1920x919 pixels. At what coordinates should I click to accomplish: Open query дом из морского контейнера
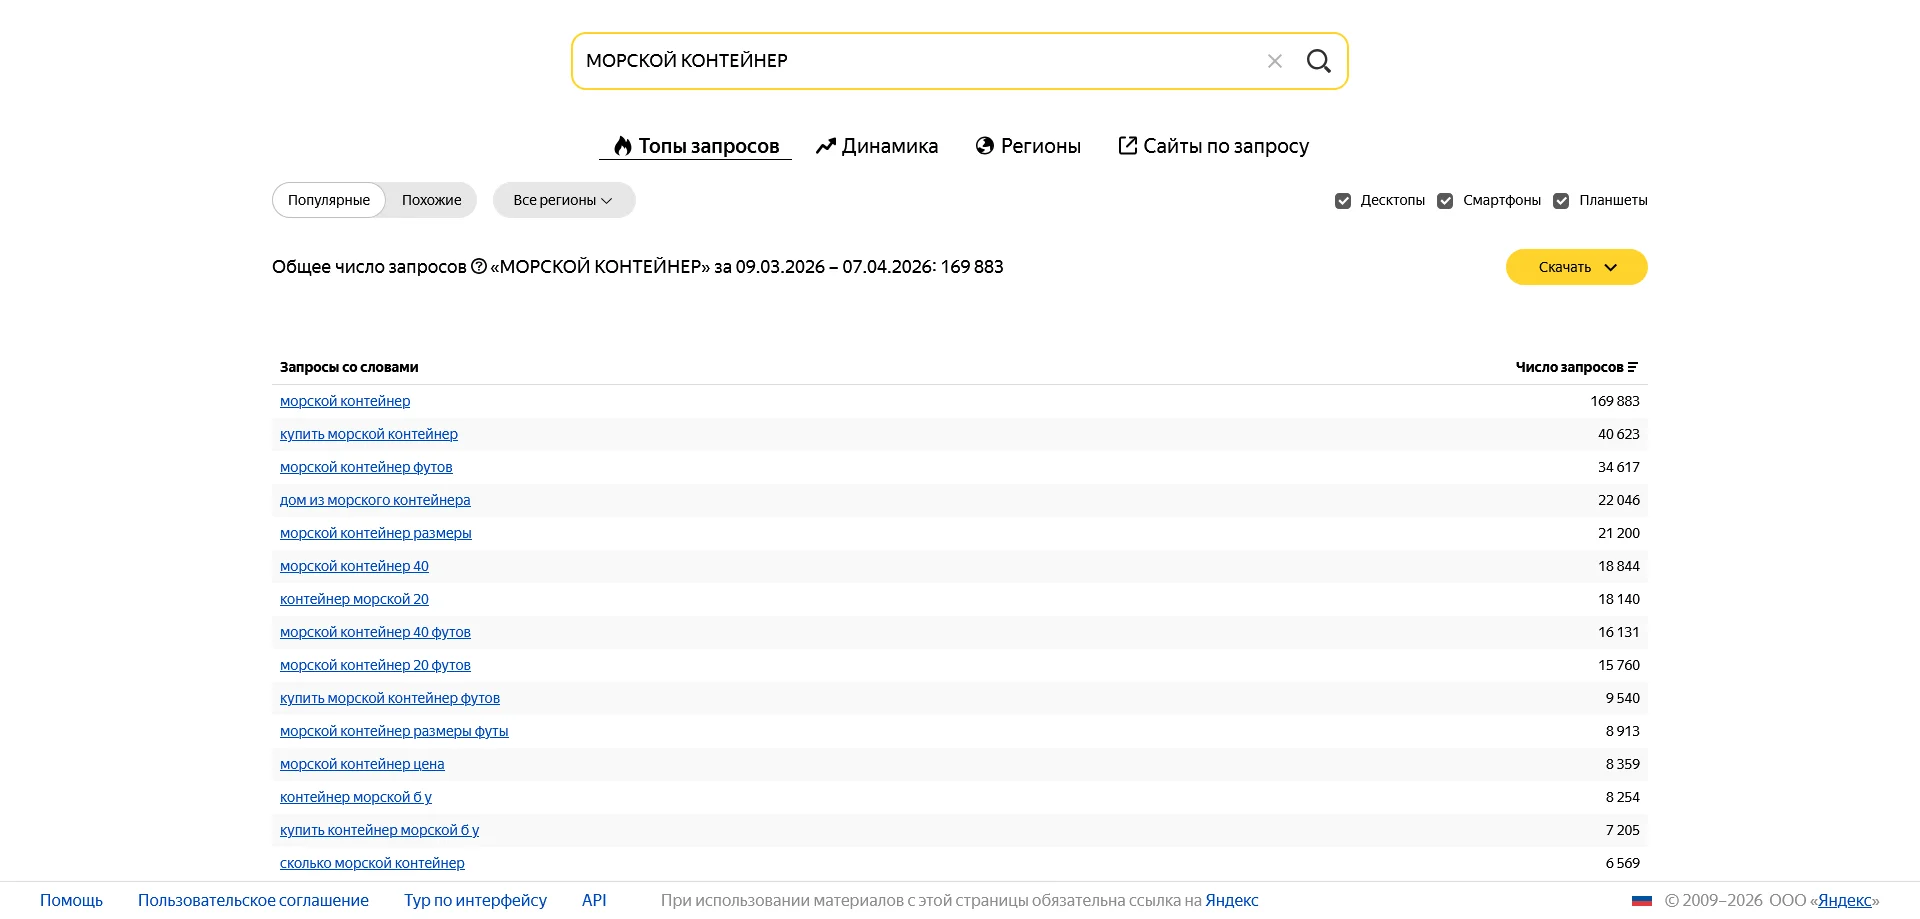point(375,500)
